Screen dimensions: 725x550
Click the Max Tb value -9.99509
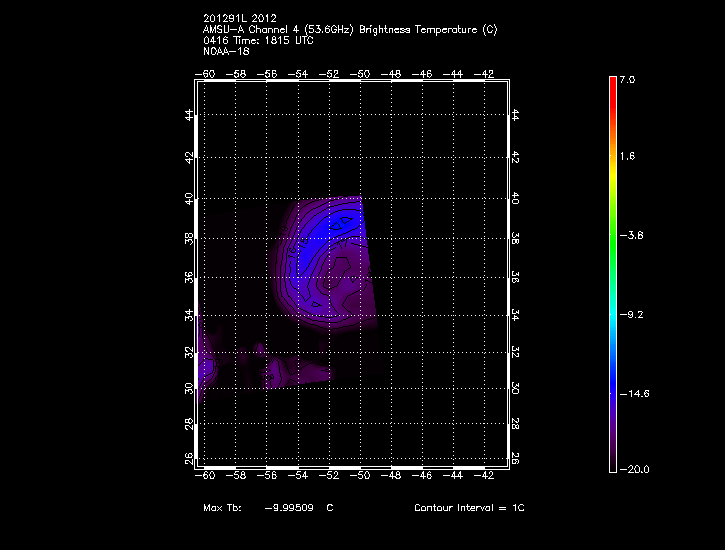289,508
